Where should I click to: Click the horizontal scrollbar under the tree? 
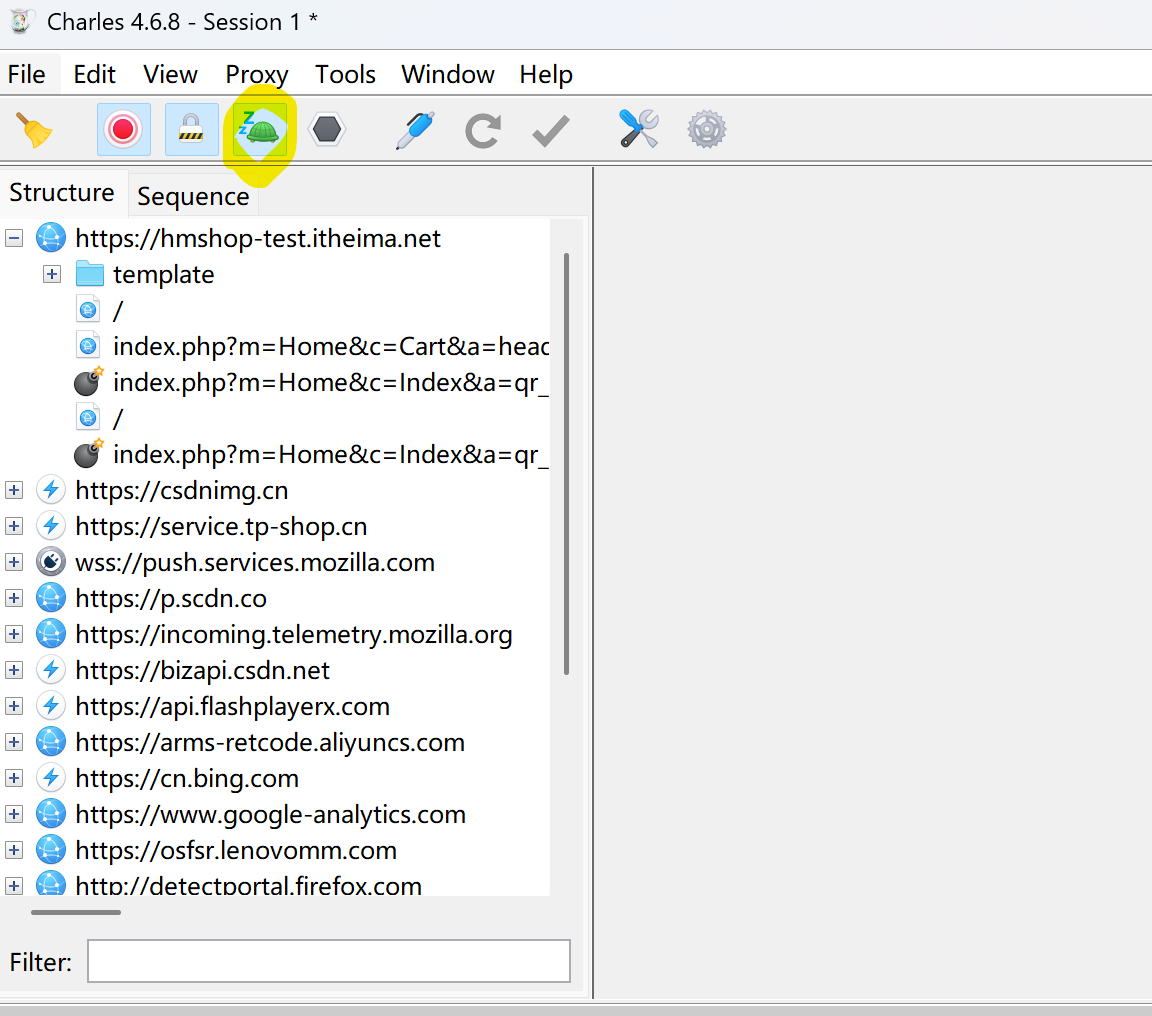tap(76, 912)
